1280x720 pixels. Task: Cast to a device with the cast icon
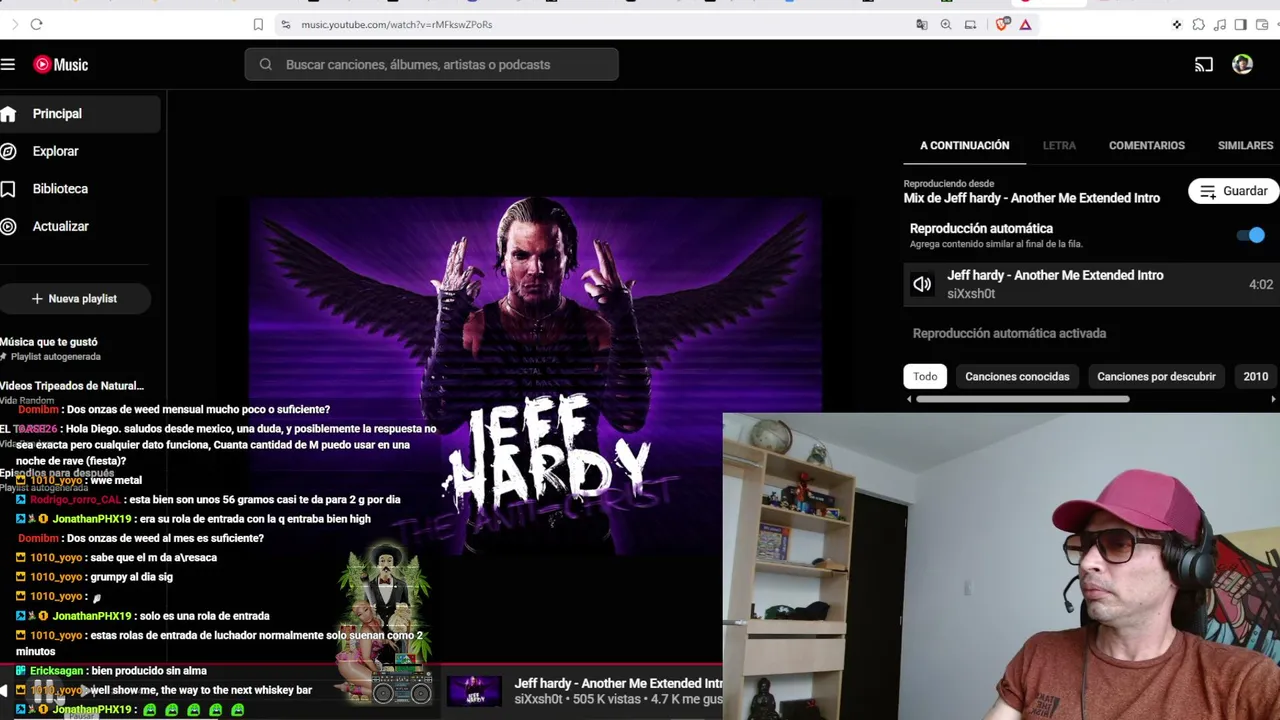[1204, 65]
